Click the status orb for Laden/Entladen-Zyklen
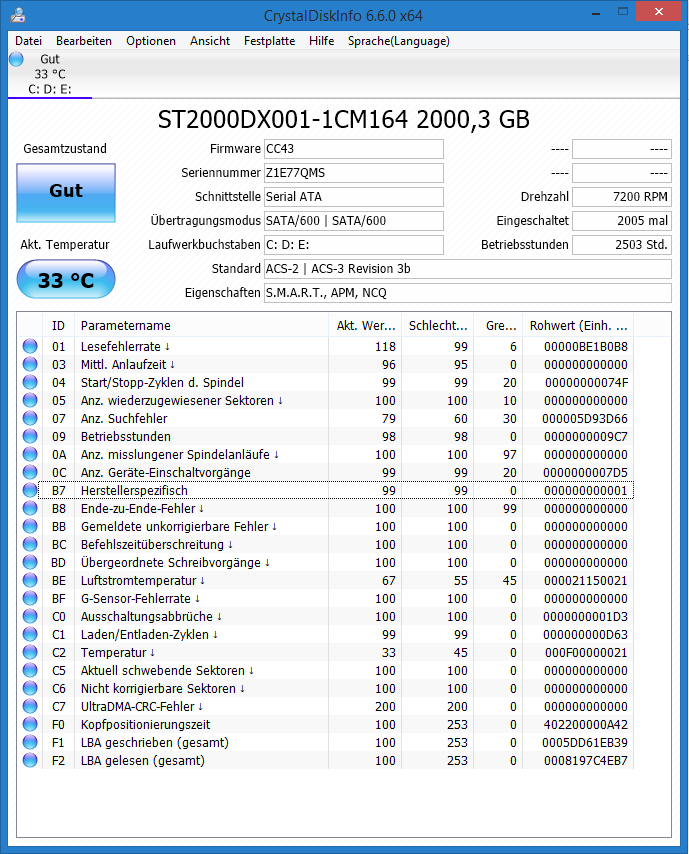 (30, 634)
